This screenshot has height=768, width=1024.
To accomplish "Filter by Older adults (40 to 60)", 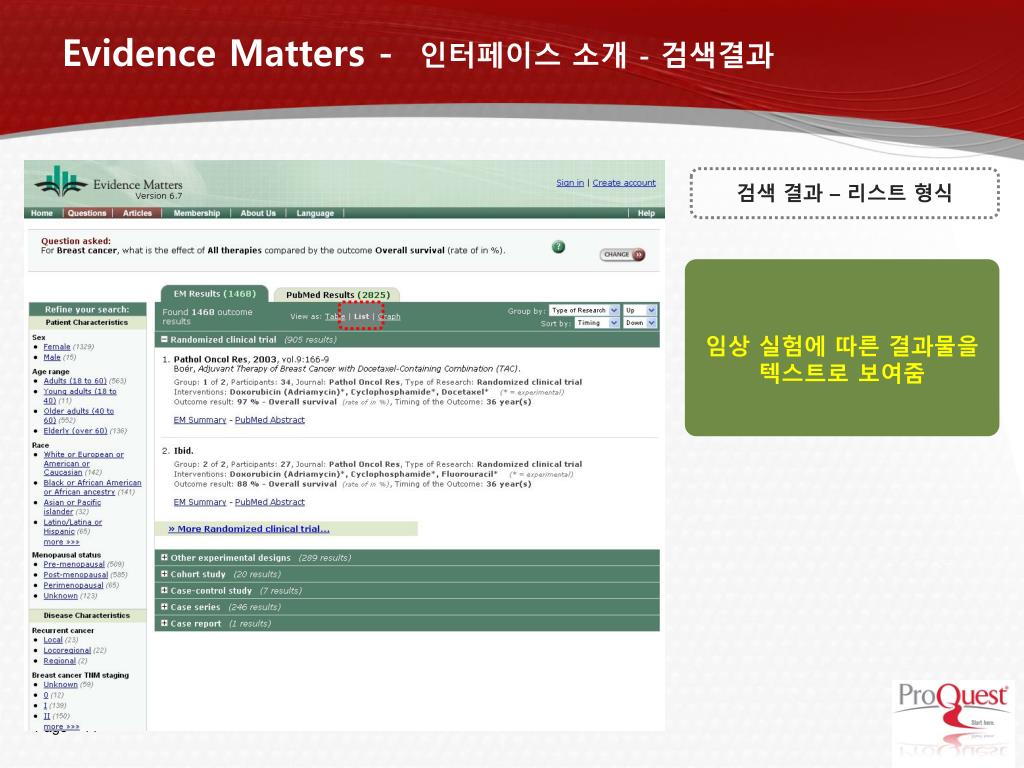I will tap(78, 415).
